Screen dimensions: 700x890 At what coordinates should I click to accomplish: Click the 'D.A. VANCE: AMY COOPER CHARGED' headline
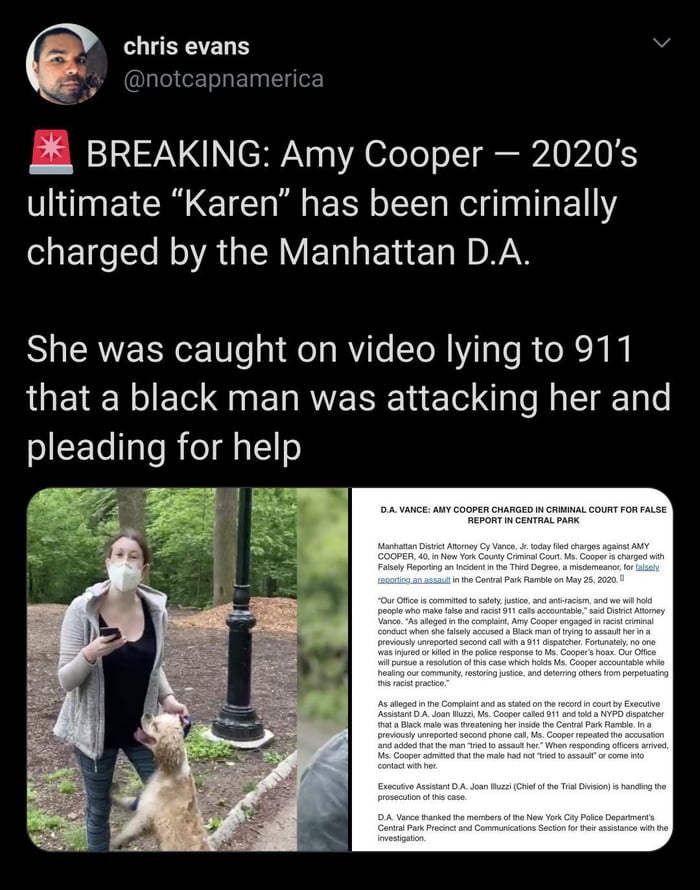click(x=523, y=515)
